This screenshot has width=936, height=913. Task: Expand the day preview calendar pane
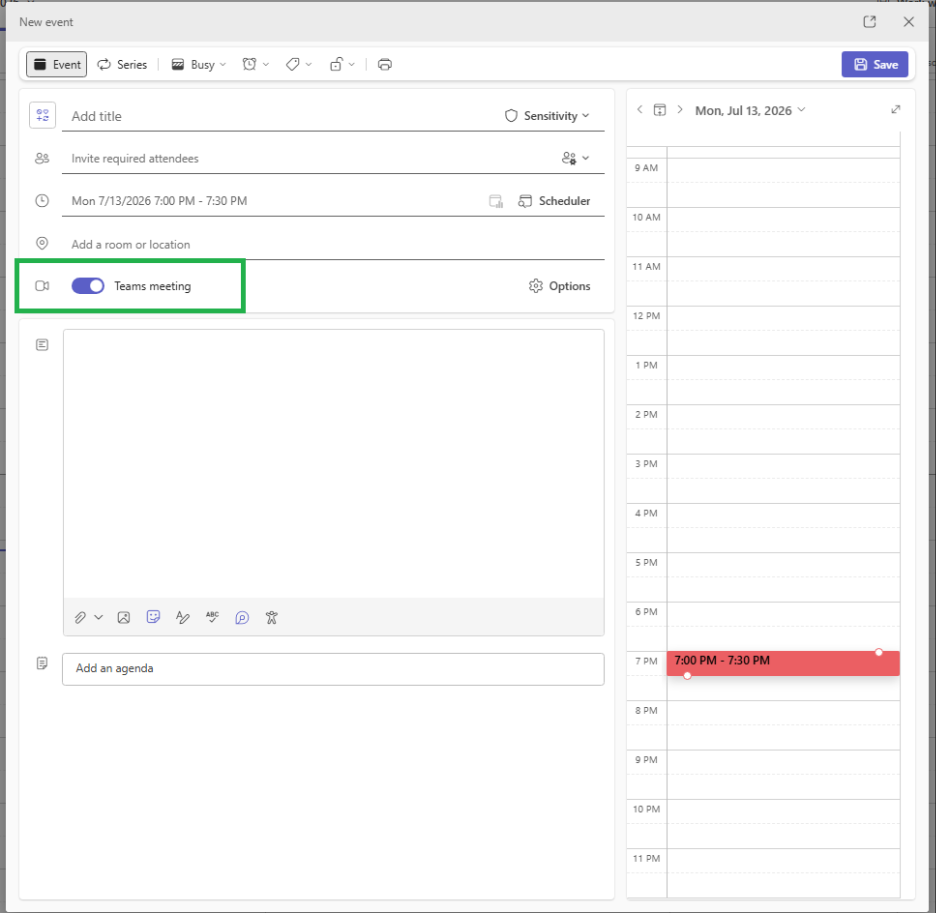[x=895, y=109]
